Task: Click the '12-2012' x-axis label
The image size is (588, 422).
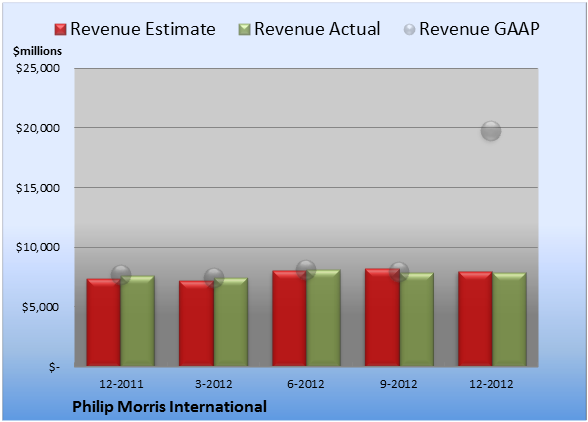Action: 491,384
